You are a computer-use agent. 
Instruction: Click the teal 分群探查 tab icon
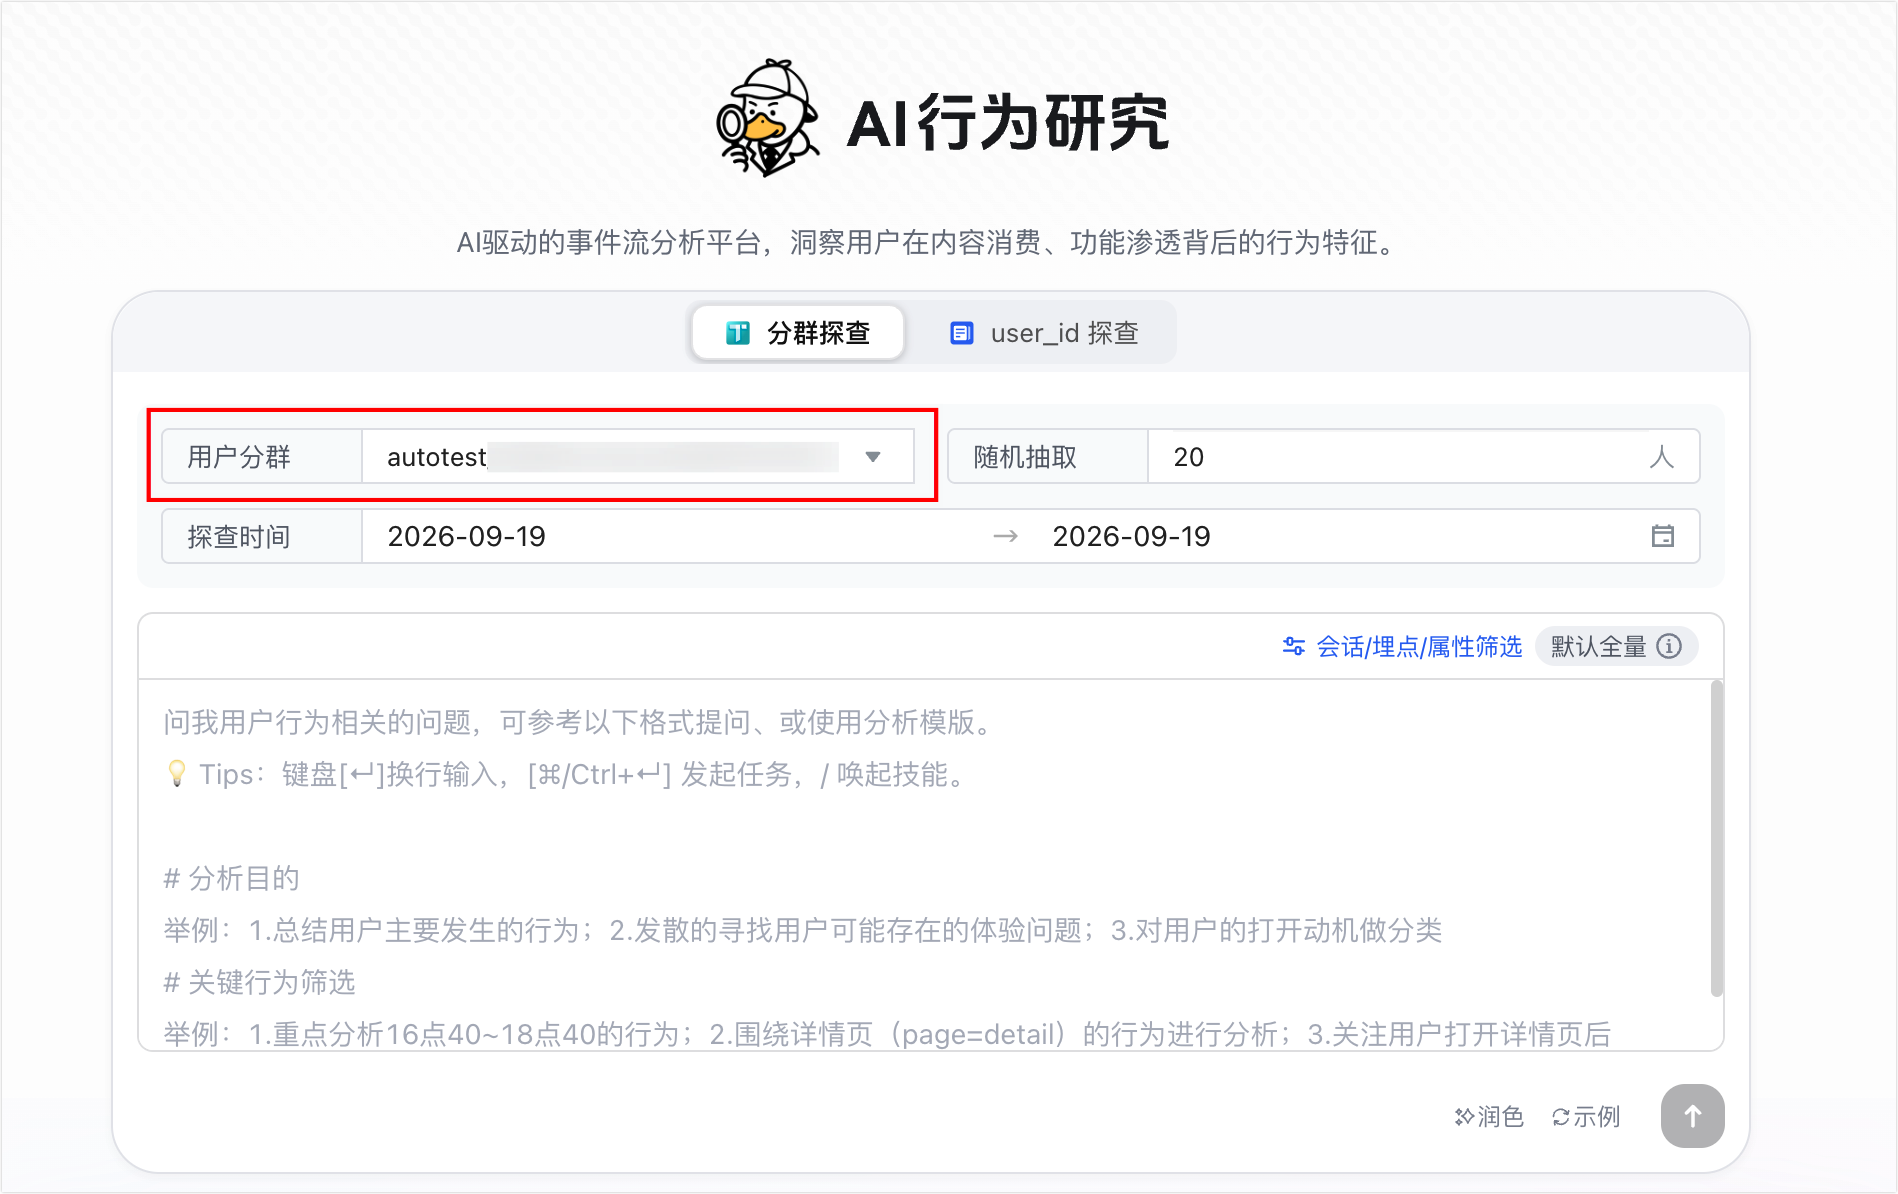pyautogui.click(x=737, y=333)
